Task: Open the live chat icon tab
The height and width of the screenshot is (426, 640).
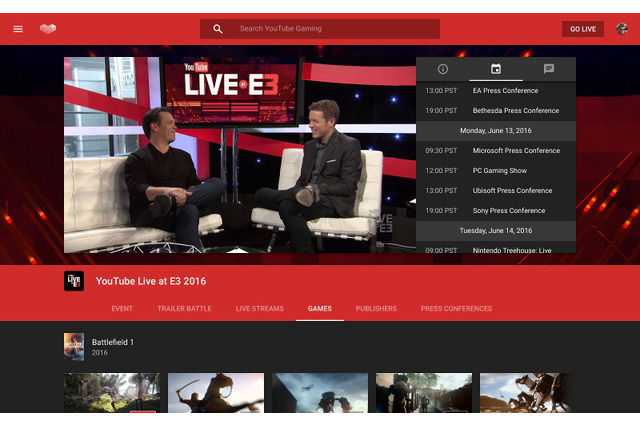Action: coord(548,69)
